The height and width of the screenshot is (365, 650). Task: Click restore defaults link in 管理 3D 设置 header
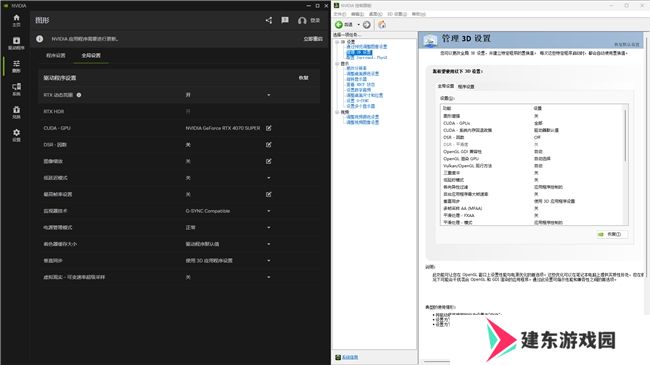click(x=627, y=44)
